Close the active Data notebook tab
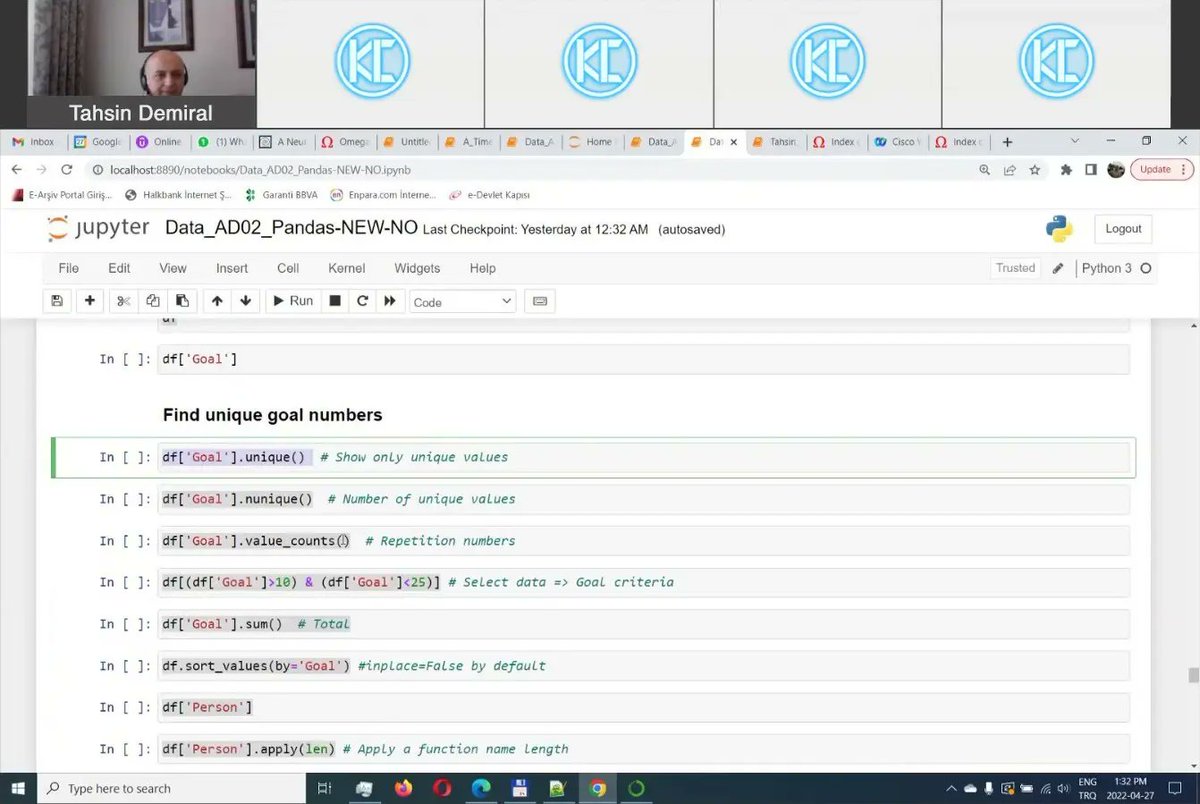 pos(734,142)
